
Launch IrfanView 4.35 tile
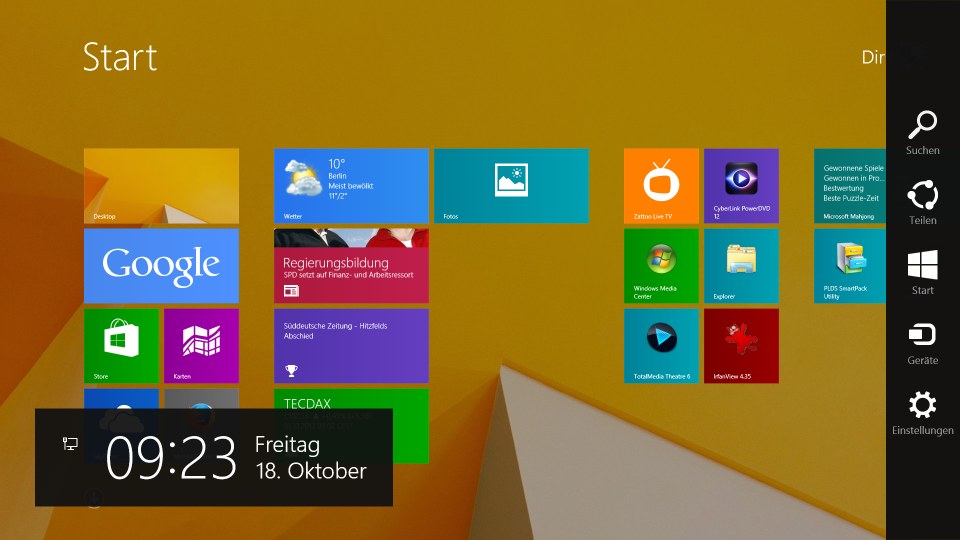point(741,346)
